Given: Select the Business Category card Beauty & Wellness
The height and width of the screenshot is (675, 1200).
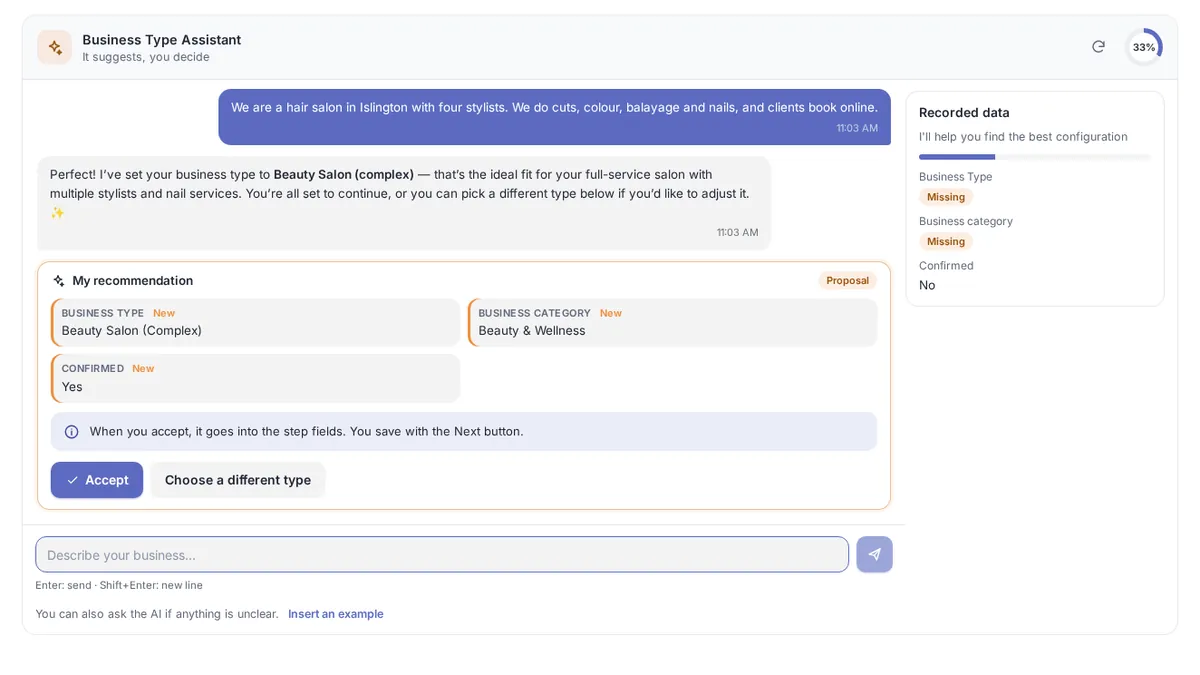Looking at the screenshot, I should 672,322.
